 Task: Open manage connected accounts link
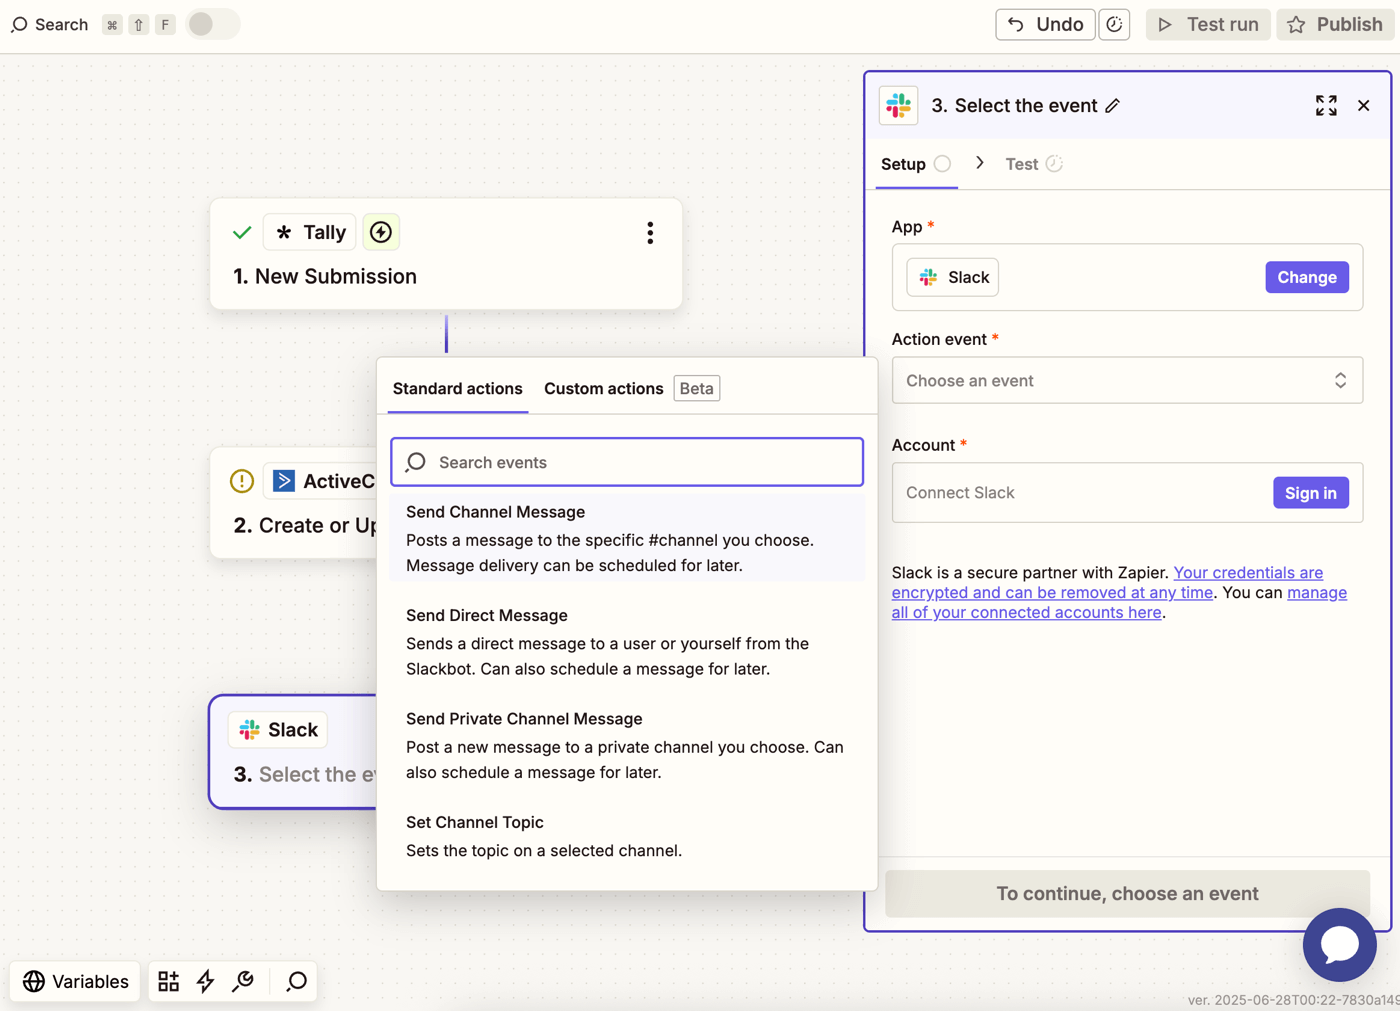[x=1119, y=602]
